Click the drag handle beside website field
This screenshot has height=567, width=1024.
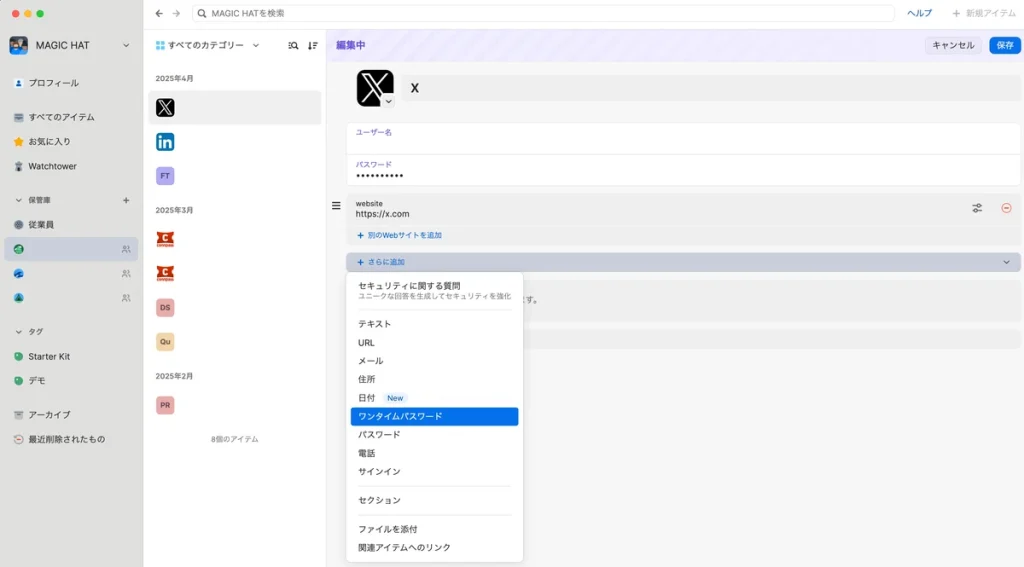pyautogui.click(x=336, y=206)
